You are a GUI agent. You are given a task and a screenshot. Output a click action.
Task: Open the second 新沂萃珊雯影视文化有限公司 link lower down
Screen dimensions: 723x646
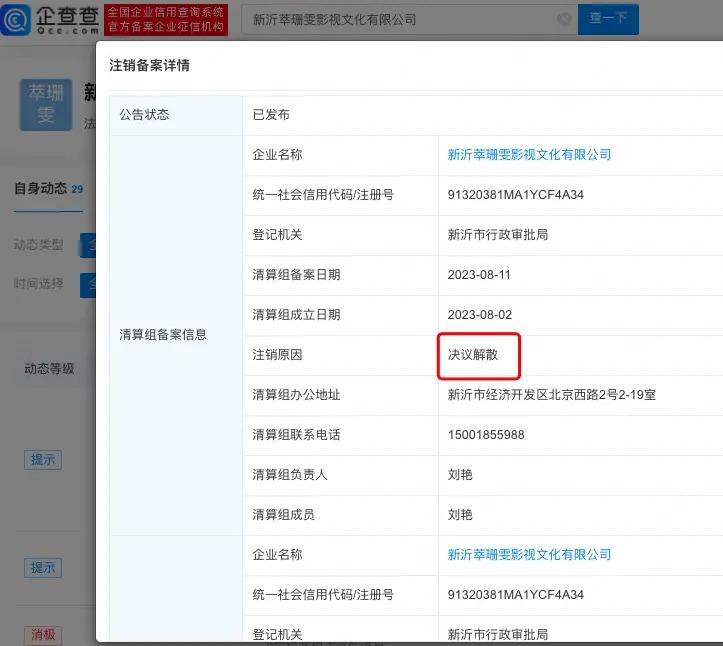(529, 555)
